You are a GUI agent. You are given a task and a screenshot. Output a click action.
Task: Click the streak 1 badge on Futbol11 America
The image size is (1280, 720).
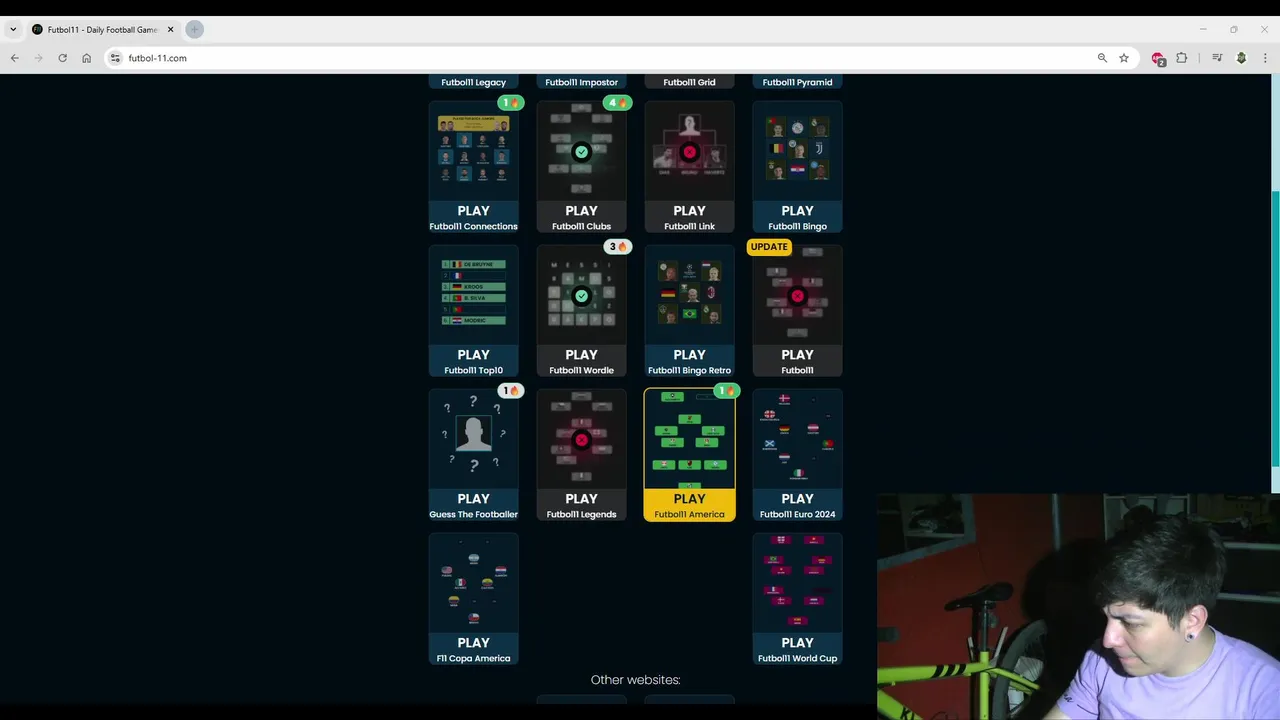pyautogui.click(x=727, y=391)
